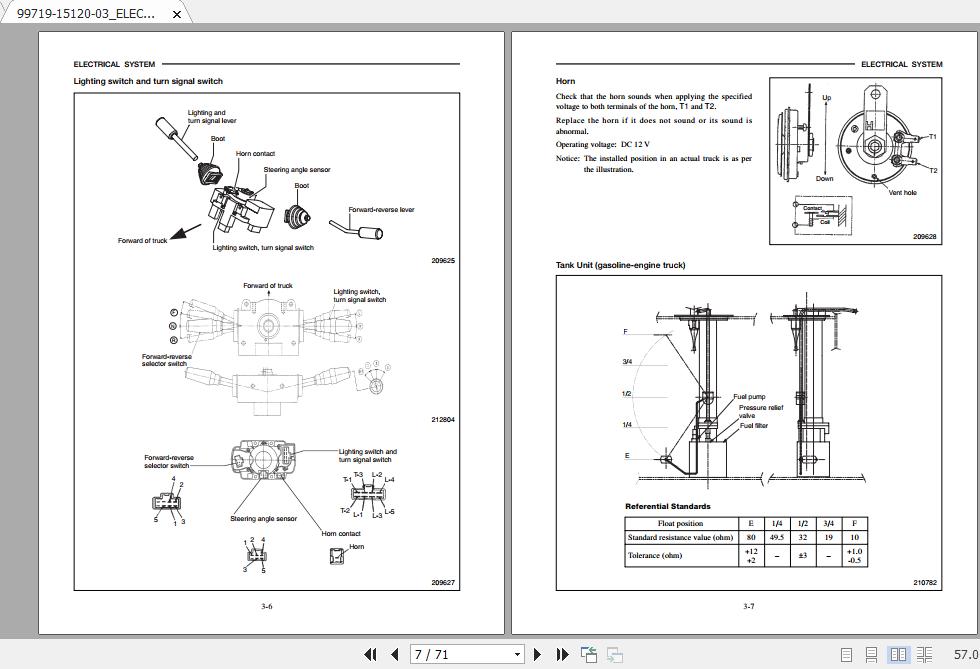The height and width of the screenshot is (669, 980).
Task: Rotate the page counterclockwise
Action: click(587, 654)
